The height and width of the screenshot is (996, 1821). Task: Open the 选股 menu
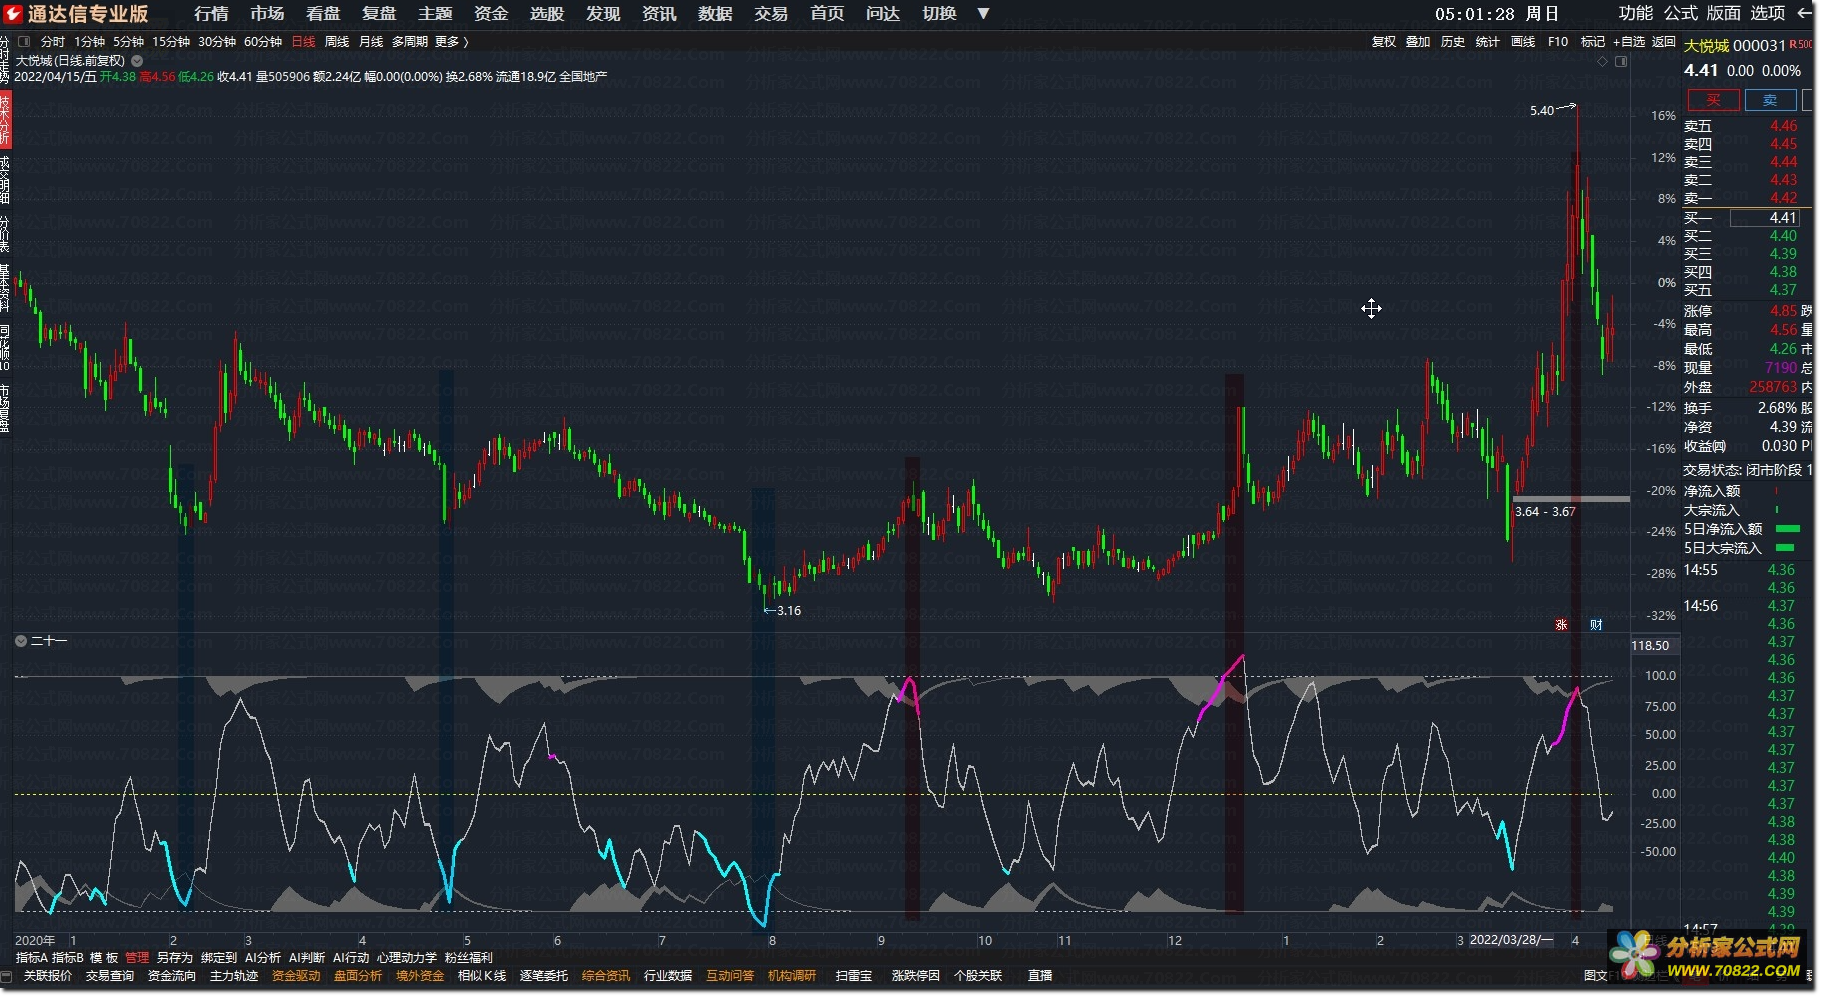547,13
